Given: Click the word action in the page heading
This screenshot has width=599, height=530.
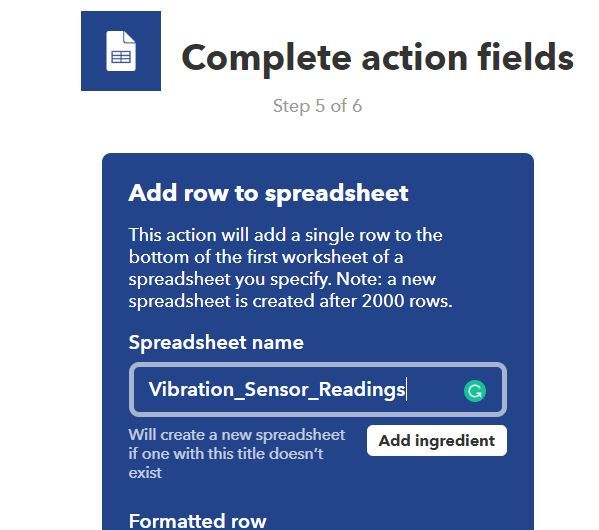Looking at the screenshot, I should click(414, 58).
